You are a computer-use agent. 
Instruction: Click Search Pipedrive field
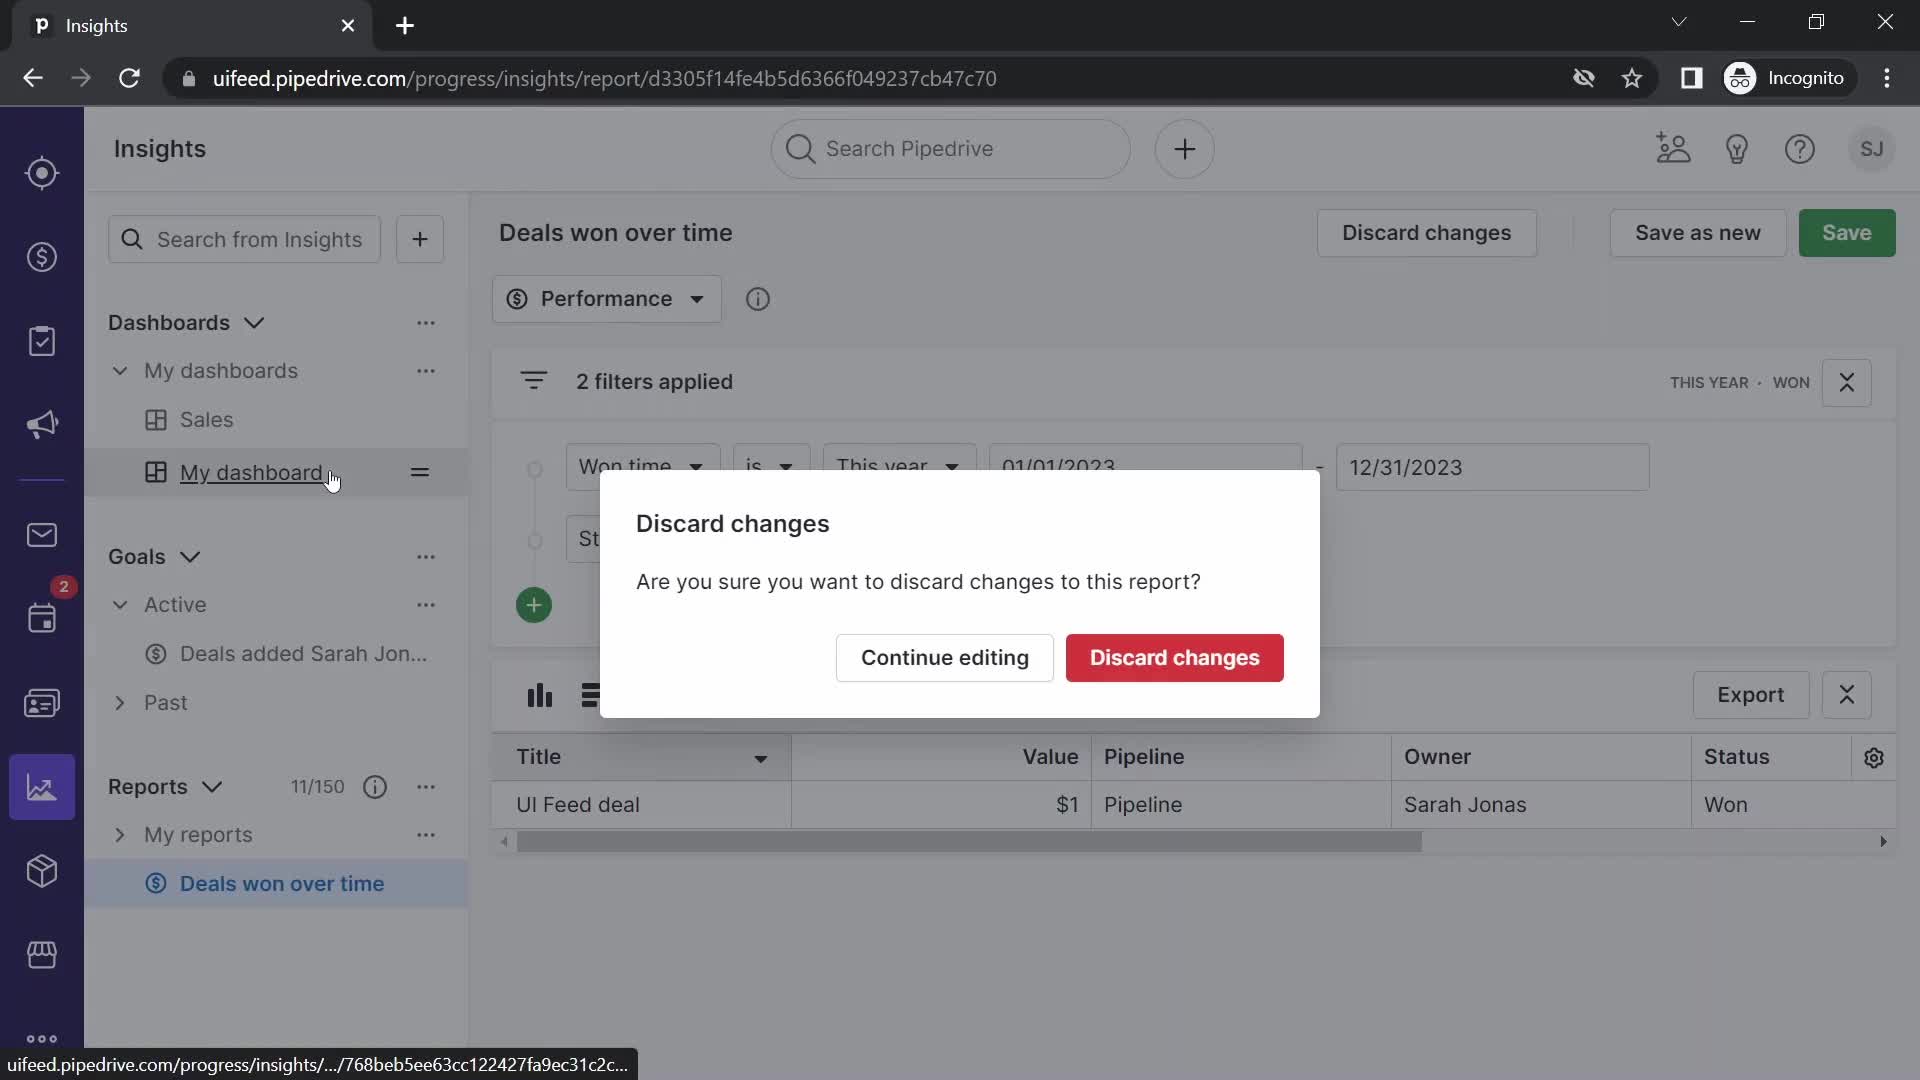[x=950, y=149]
